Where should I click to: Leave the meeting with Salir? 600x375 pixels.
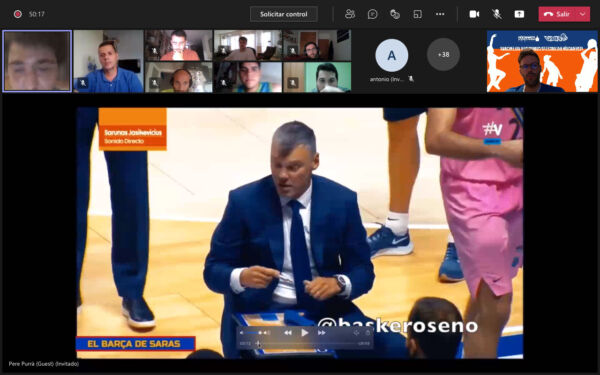click(557, 14)
